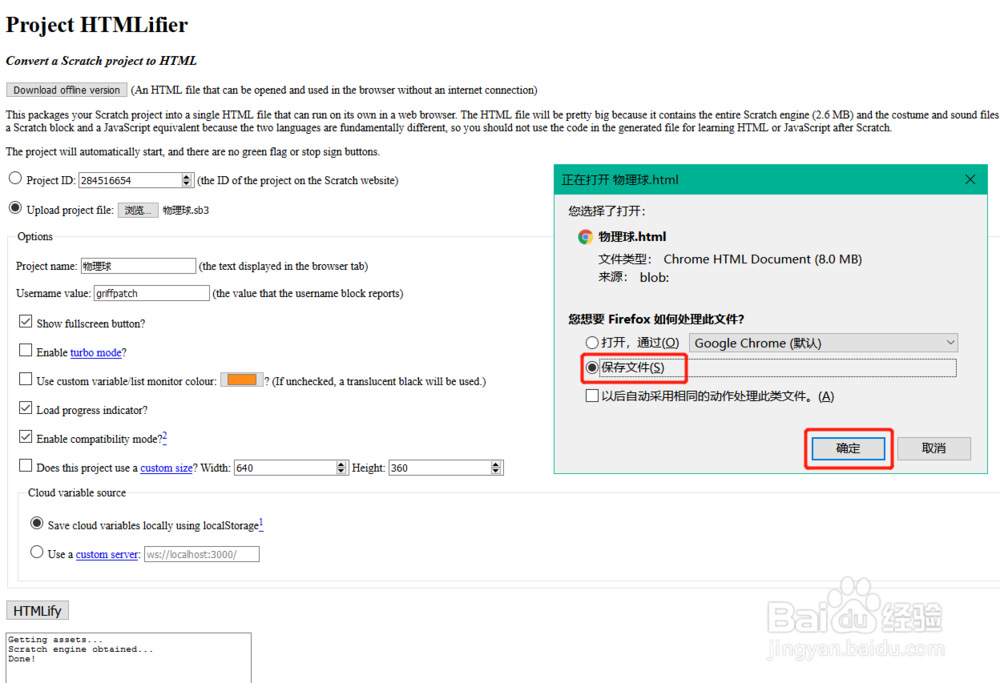Click the Height field stepper arrows
This screenshot has width=1000, height=683.
tap(496, 467)
